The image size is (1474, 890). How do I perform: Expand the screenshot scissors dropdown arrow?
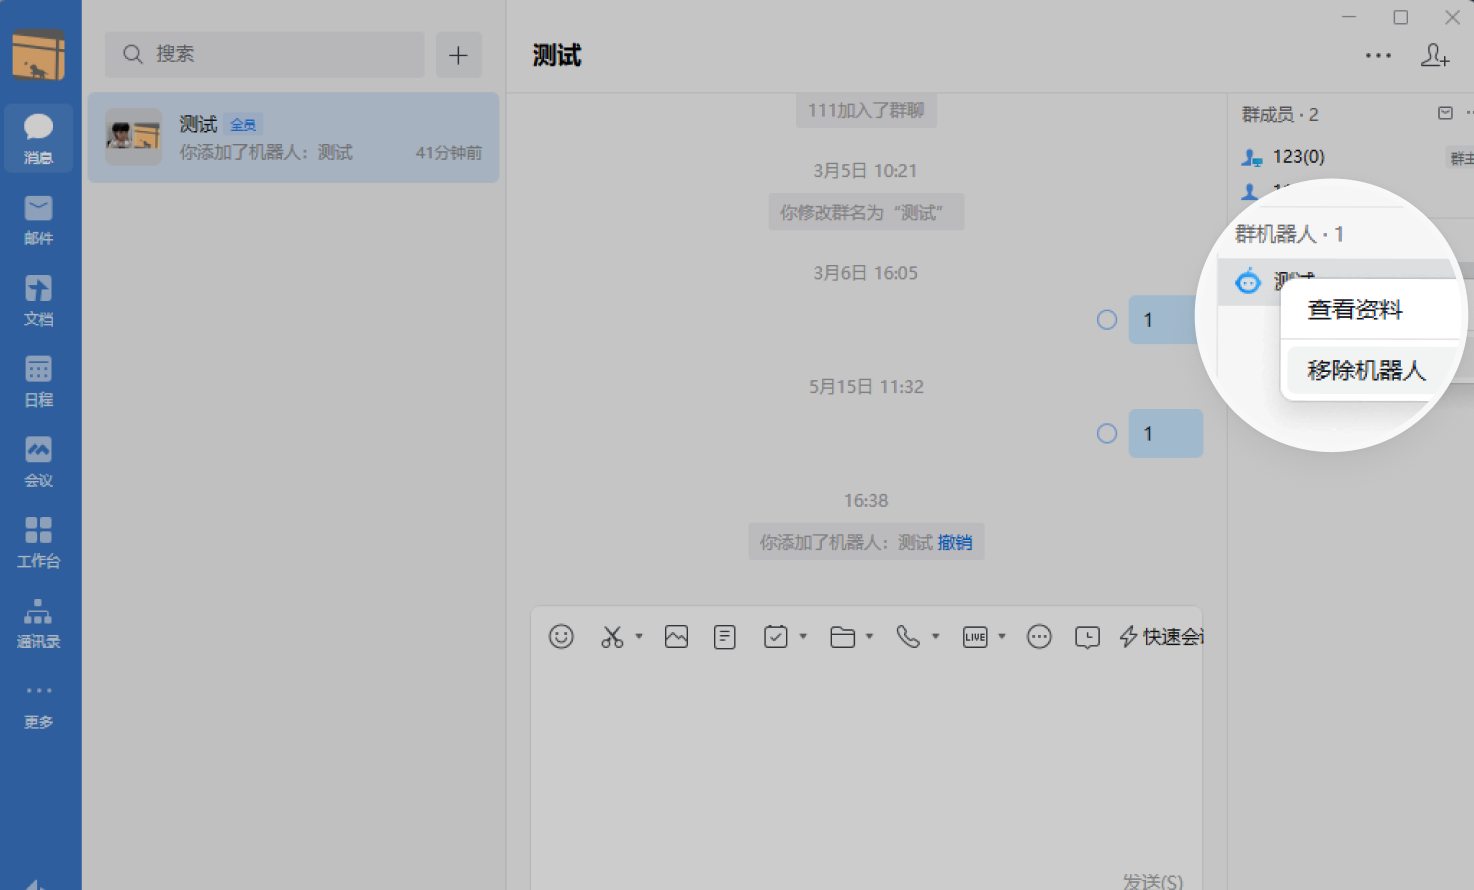pyautogui.click(x=639, y=637)
